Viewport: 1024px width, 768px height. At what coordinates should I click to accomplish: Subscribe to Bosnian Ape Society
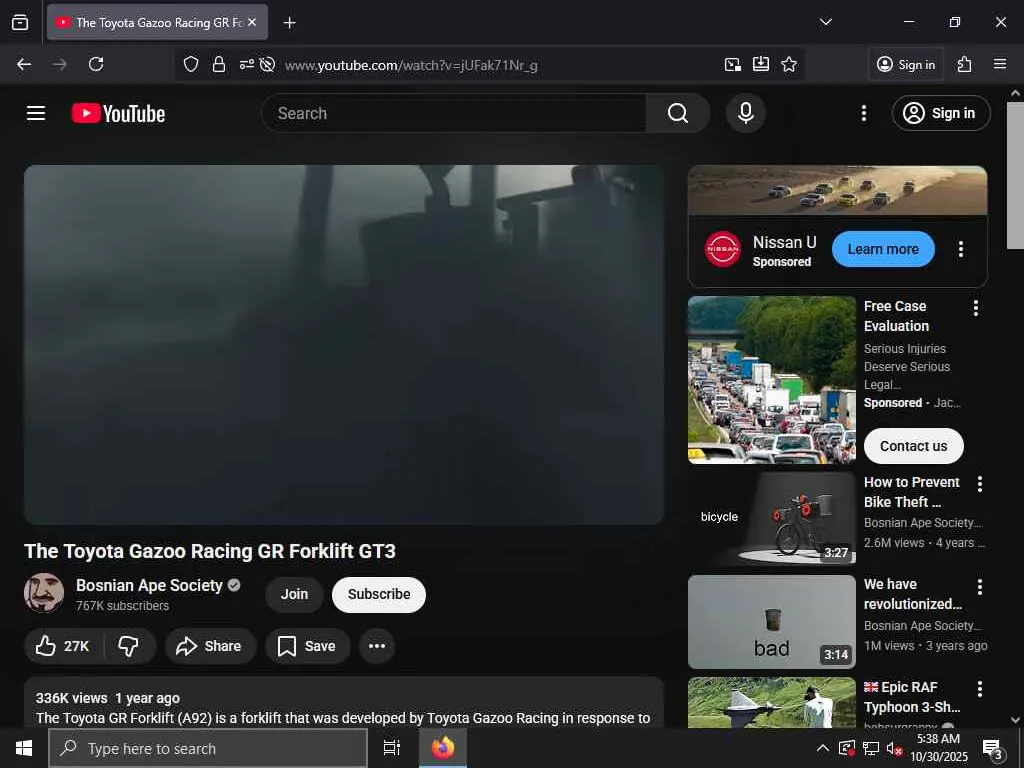379,594
